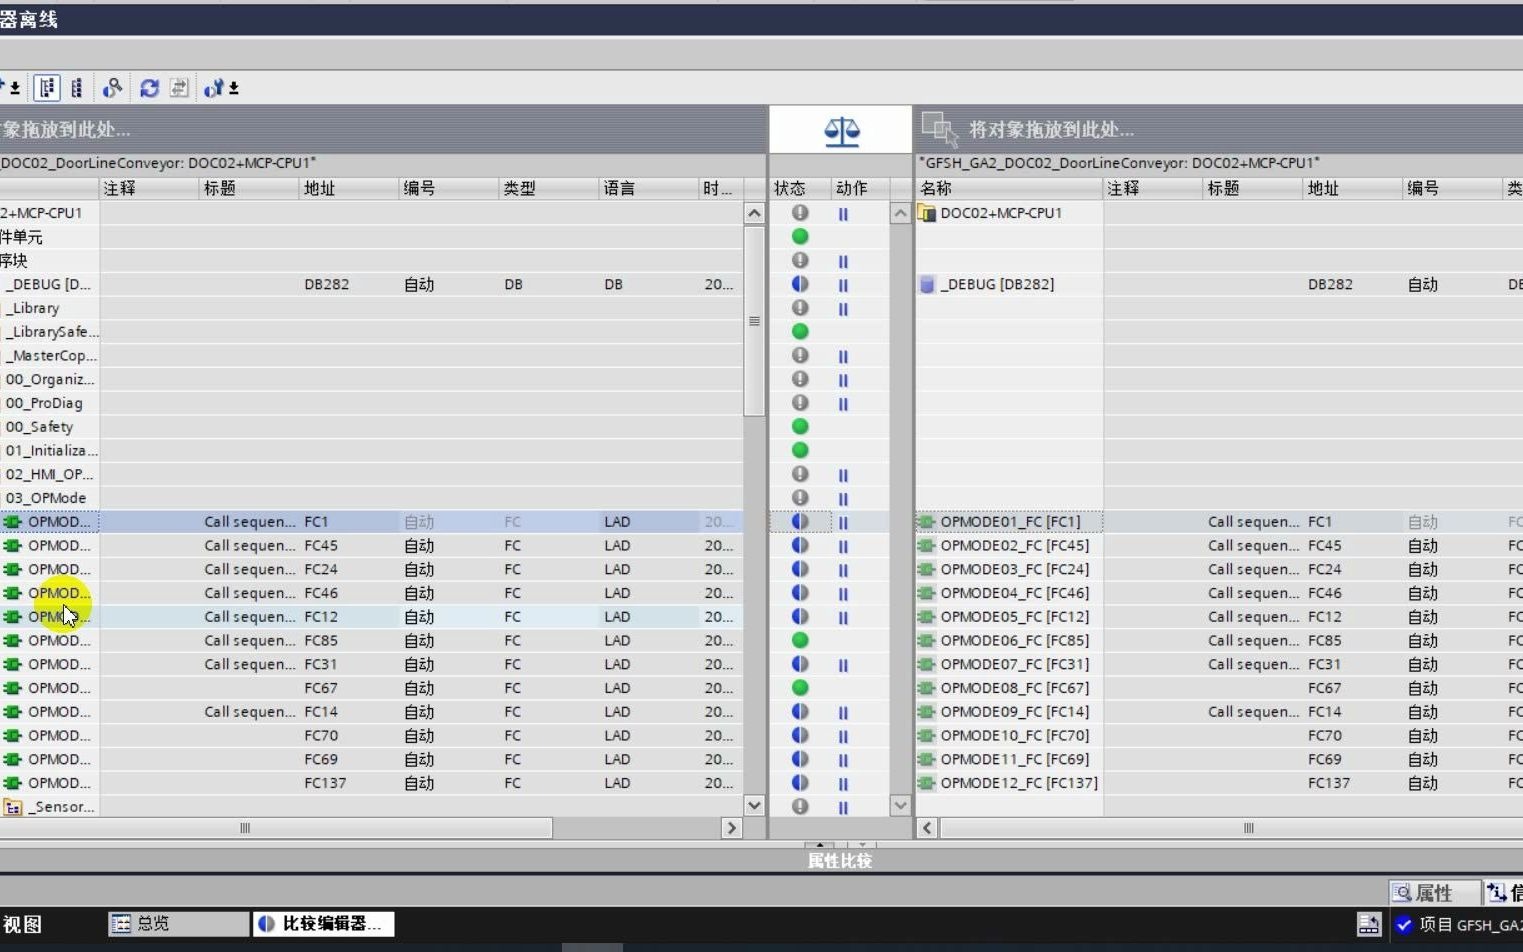Click the status icon for the _DEBUG row
Viewport: 1523px width, 952px height.
point(800,284)
